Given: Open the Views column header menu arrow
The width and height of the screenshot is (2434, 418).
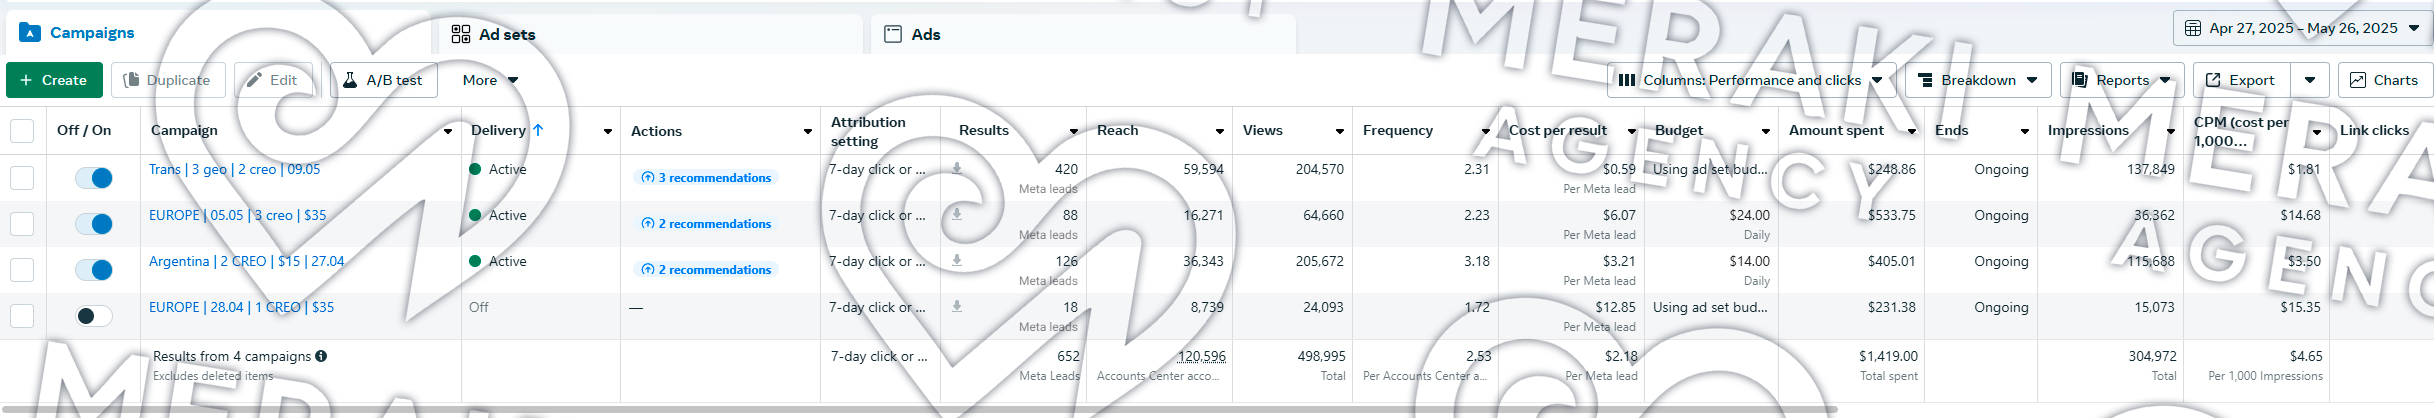Looking at the screenshot, I should click(x=1340, y=131).
